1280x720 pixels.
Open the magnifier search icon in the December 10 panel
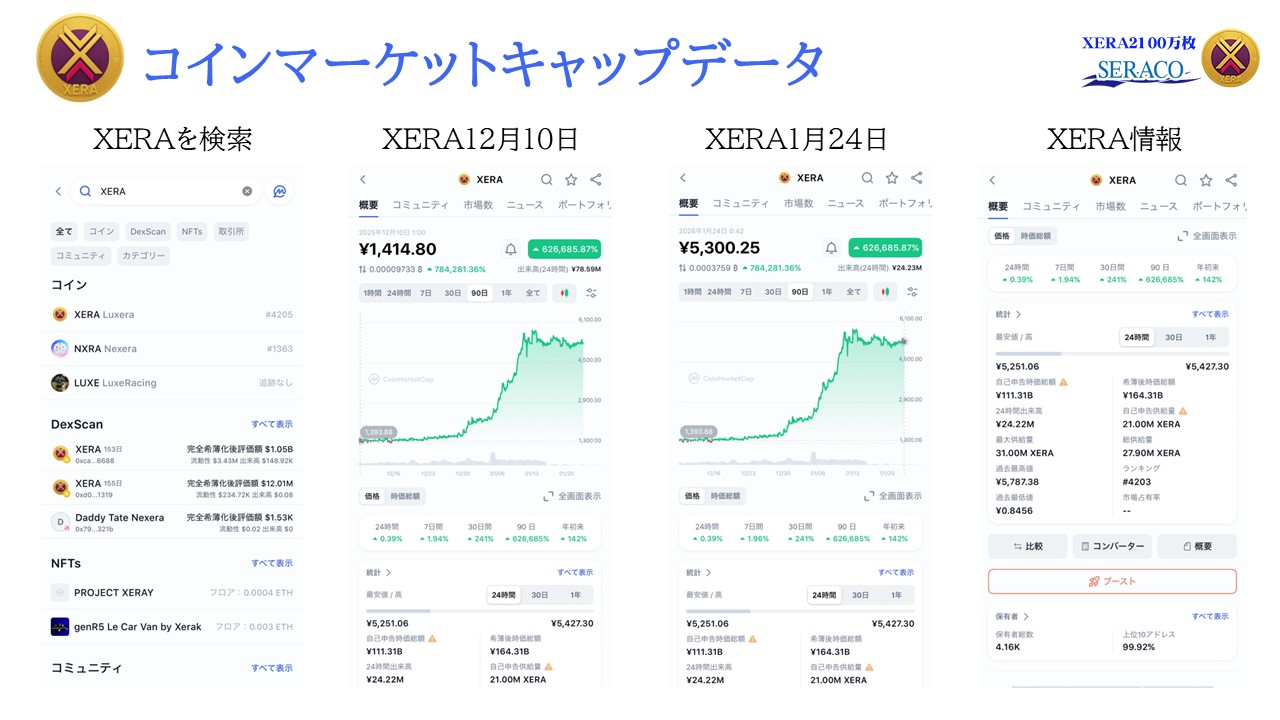click(x=547, y=180)
